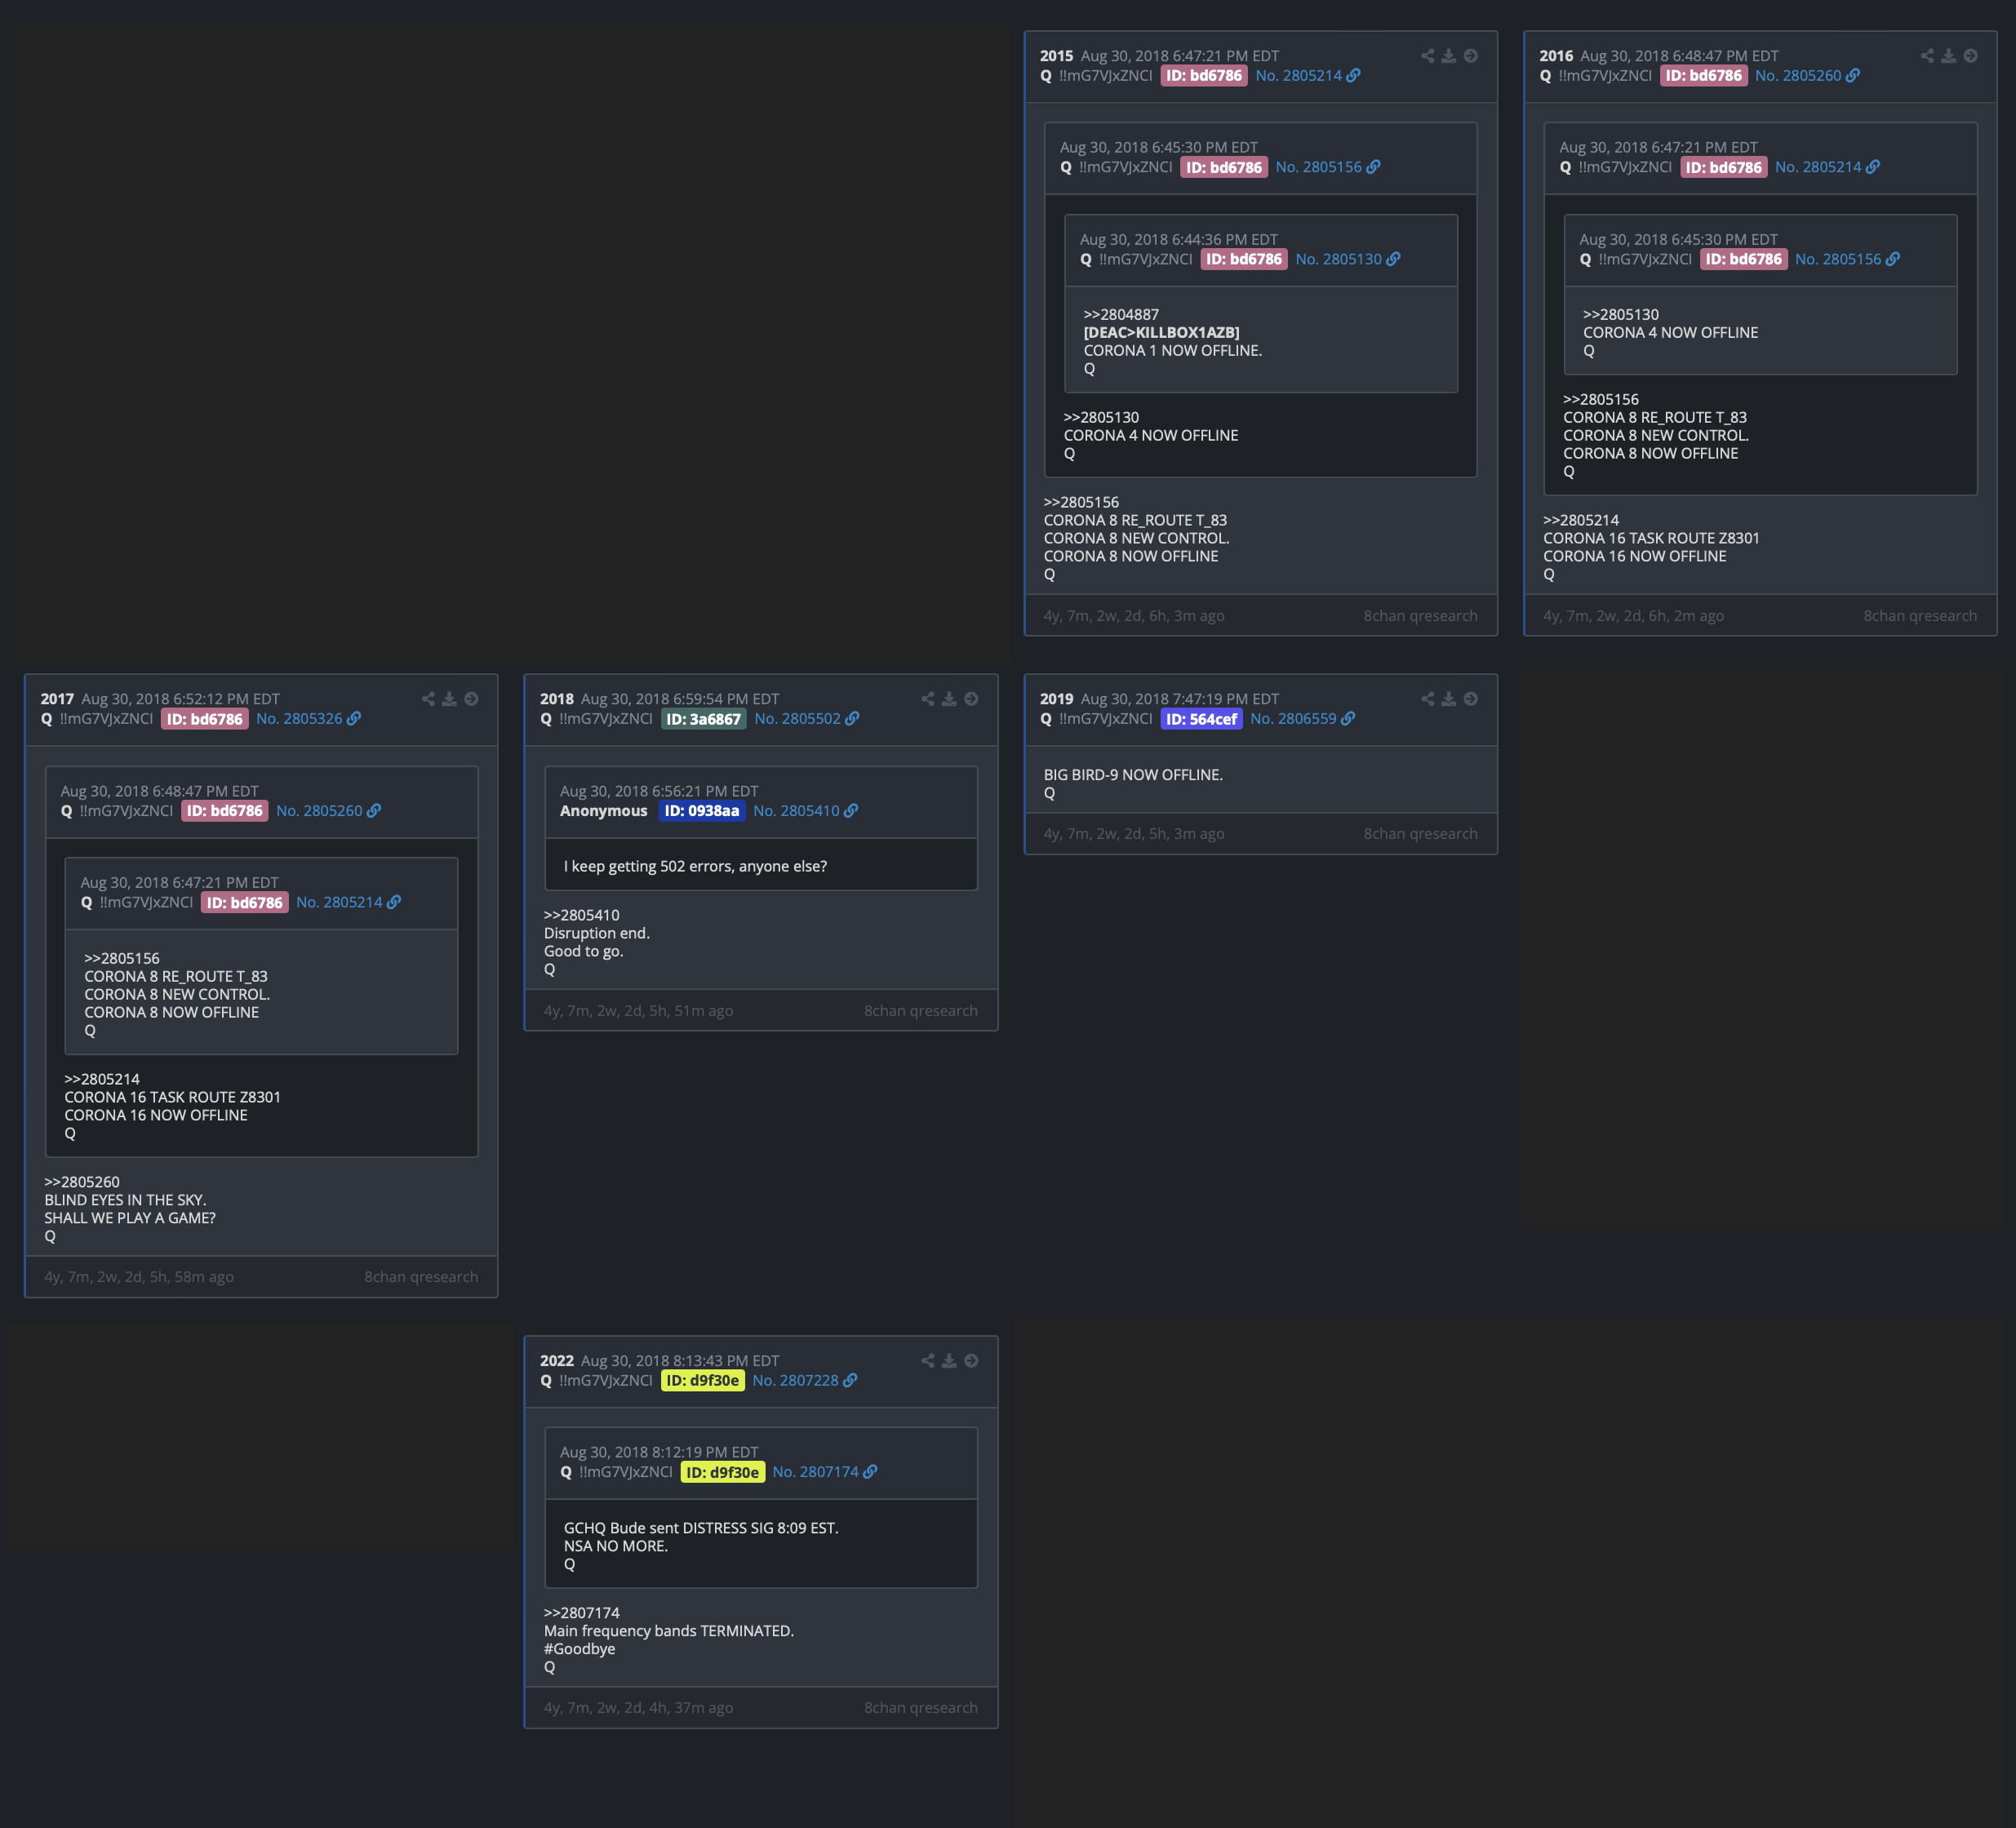Click the chain-link icon beside No. 2807174

point(870,1472)
